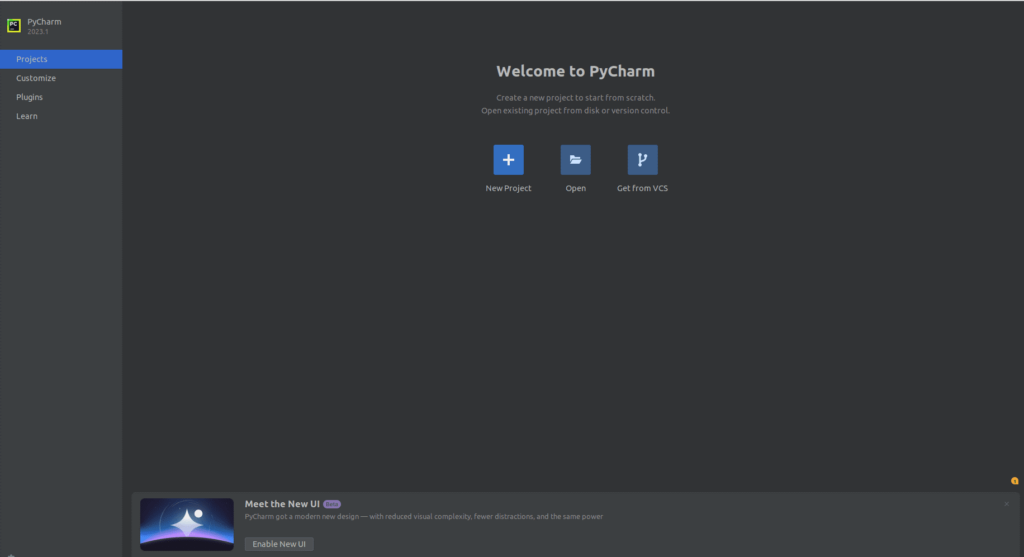Click the 'Meet the New UI' title text
Image resolution: width=1024 pixels, height=557 pixels.
(x=282, y=504)
